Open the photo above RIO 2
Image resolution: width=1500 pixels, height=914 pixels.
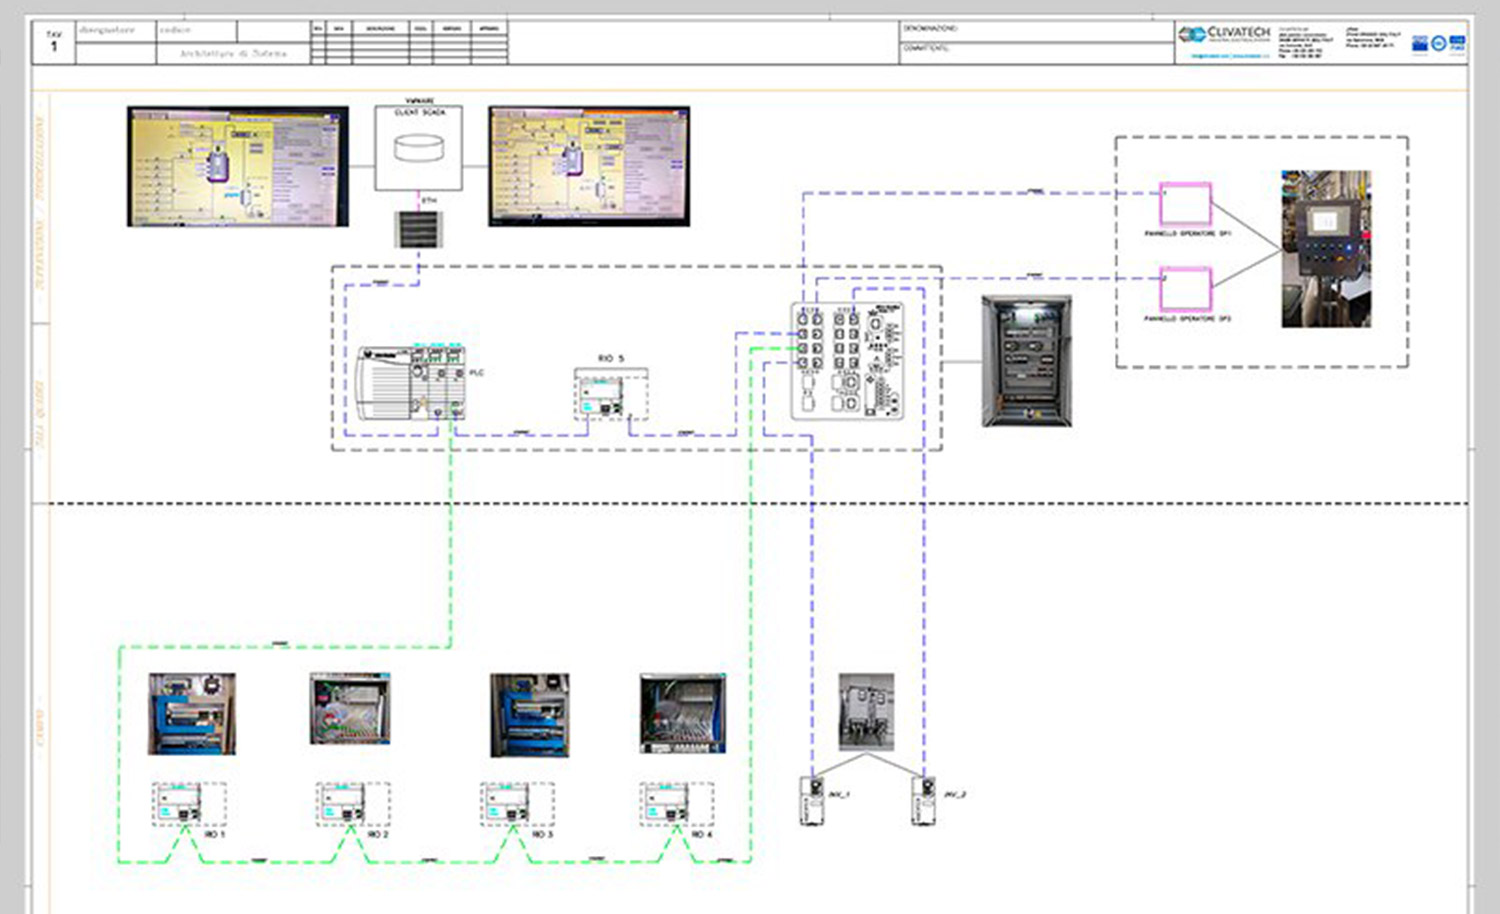pyautogui.click(x=350, y=709)
